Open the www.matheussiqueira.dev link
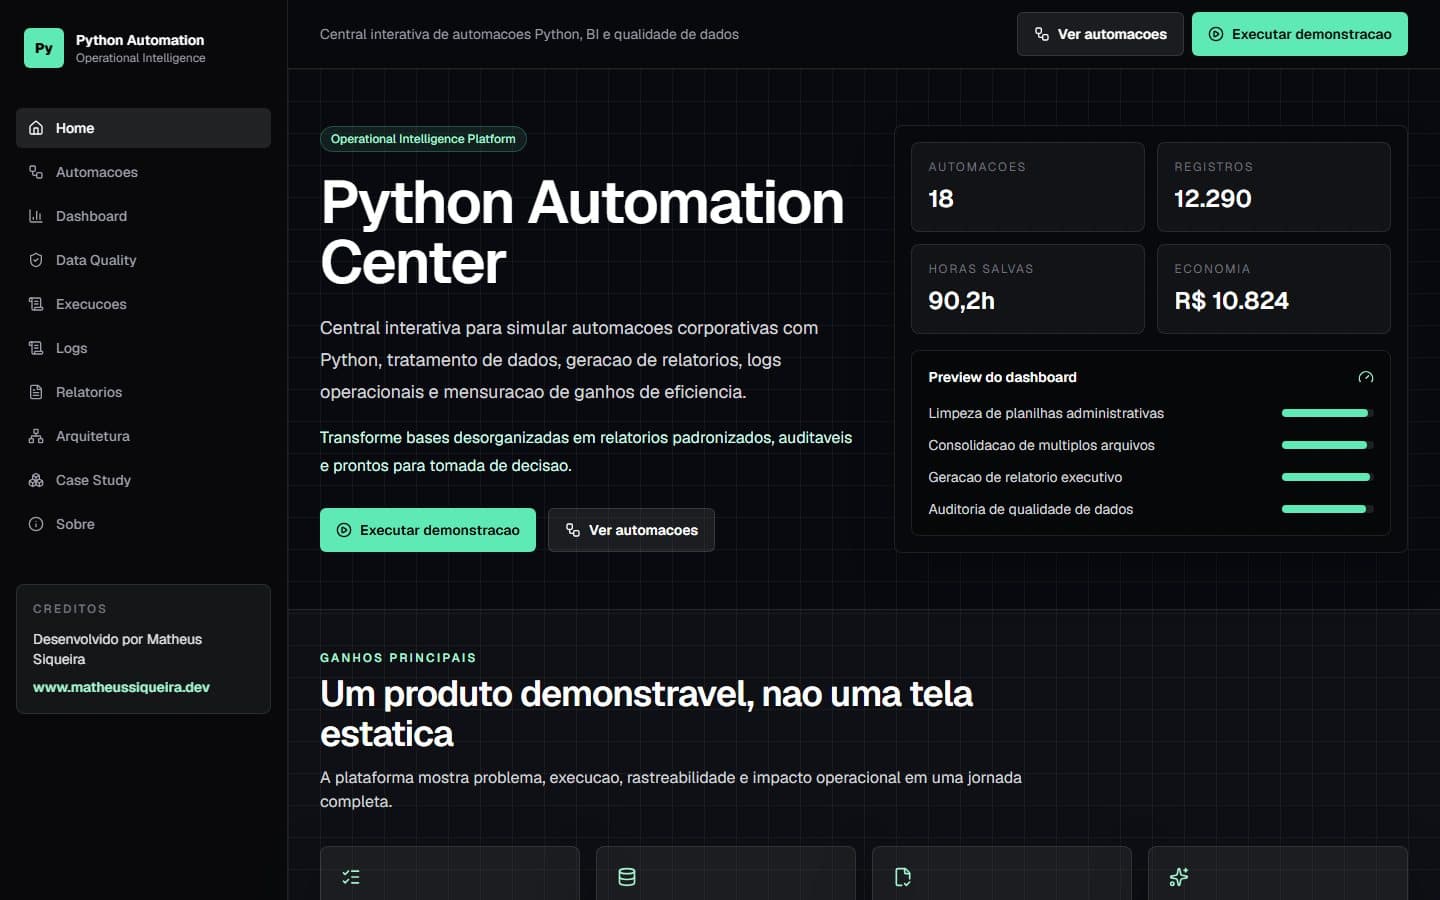The image size is (1440, 900). (121, 687)
